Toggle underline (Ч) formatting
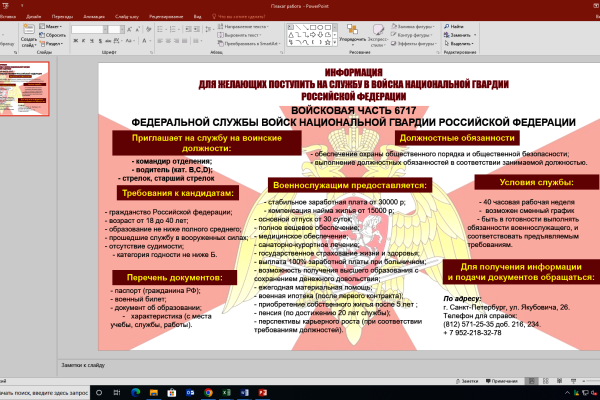Image resolution: width=600 pixels, height=400 pixels. [92, 41]
